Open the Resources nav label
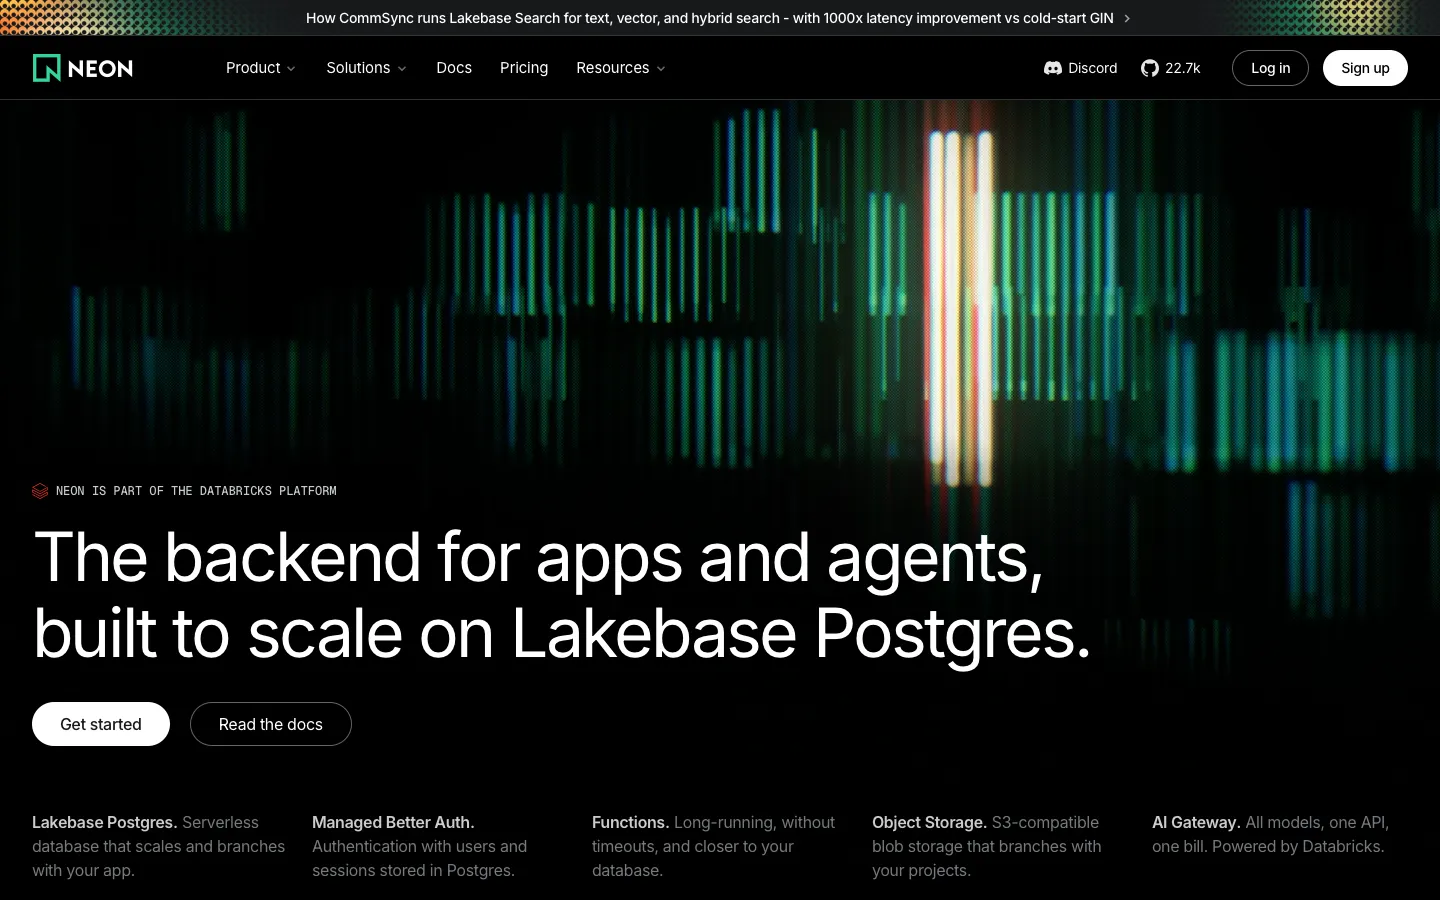 (x=612, y=68)
